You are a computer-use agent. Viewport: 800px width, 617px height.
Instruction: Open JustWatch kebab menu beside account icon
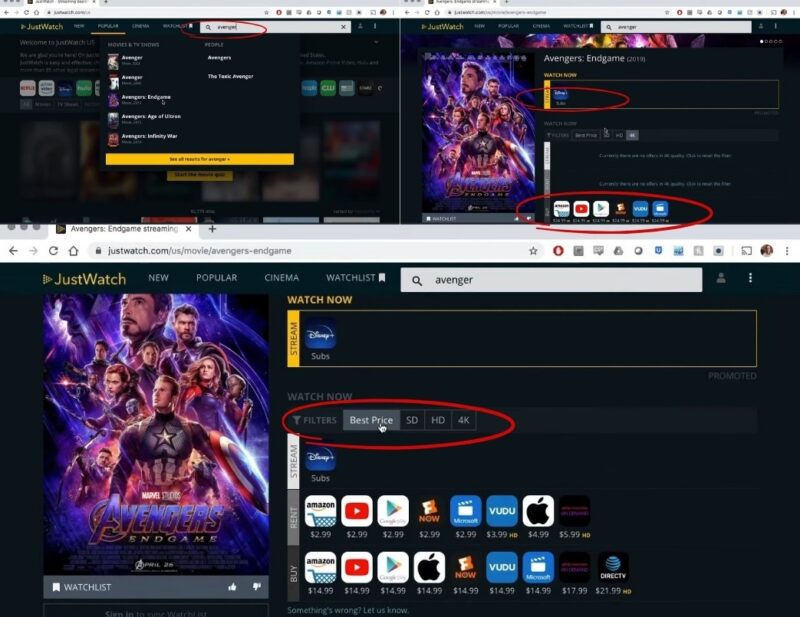750,278
